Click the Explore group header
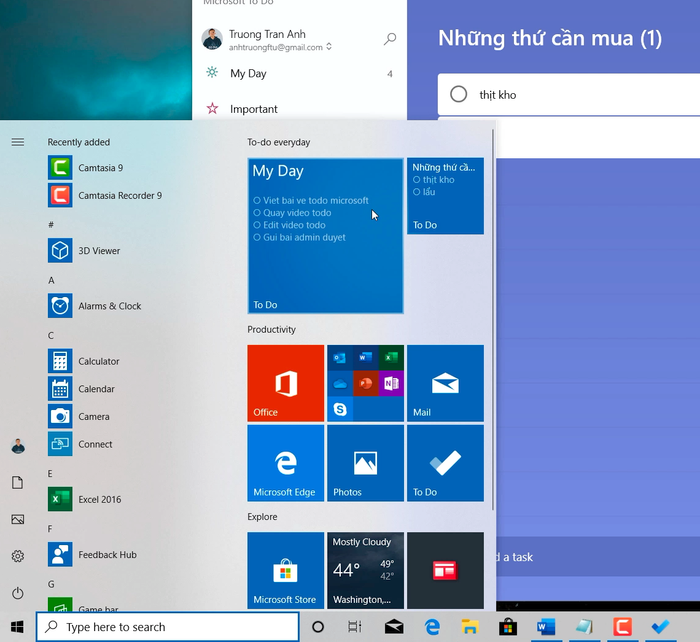Image resolution: width=700 pixels, height=642 pixels. 262,517
